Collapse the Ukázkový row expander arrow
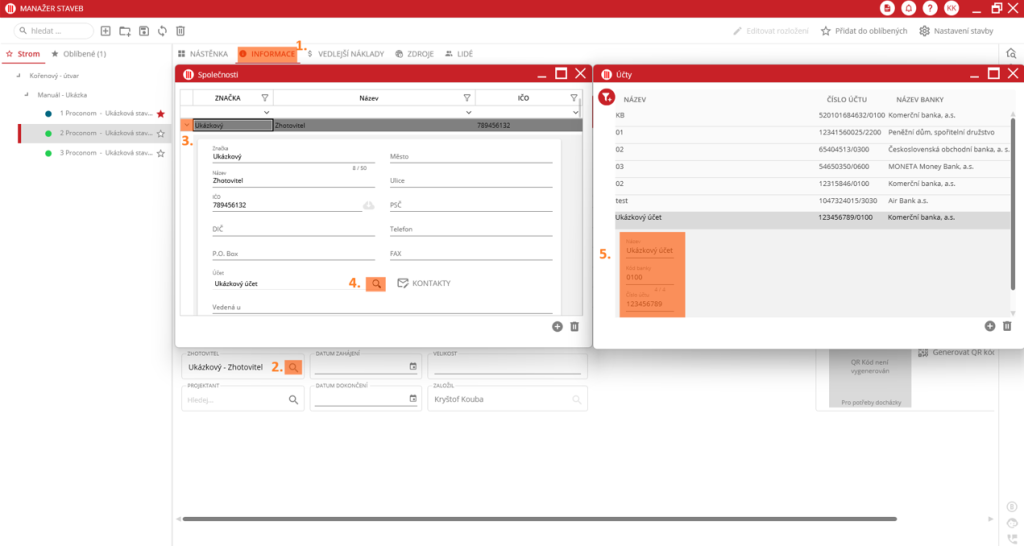This screenshot has height=546, width=1024. tap(186, 126)
